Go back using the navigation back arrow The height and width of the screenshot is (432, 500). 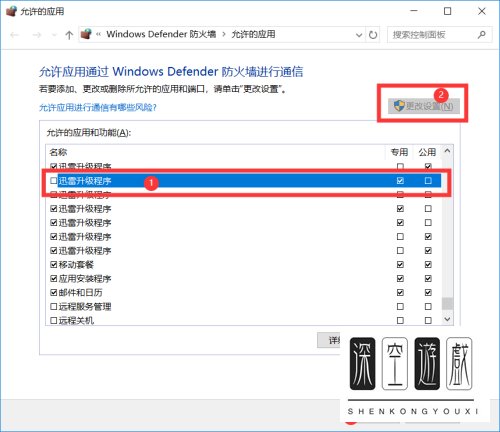[x=15, y=35]
